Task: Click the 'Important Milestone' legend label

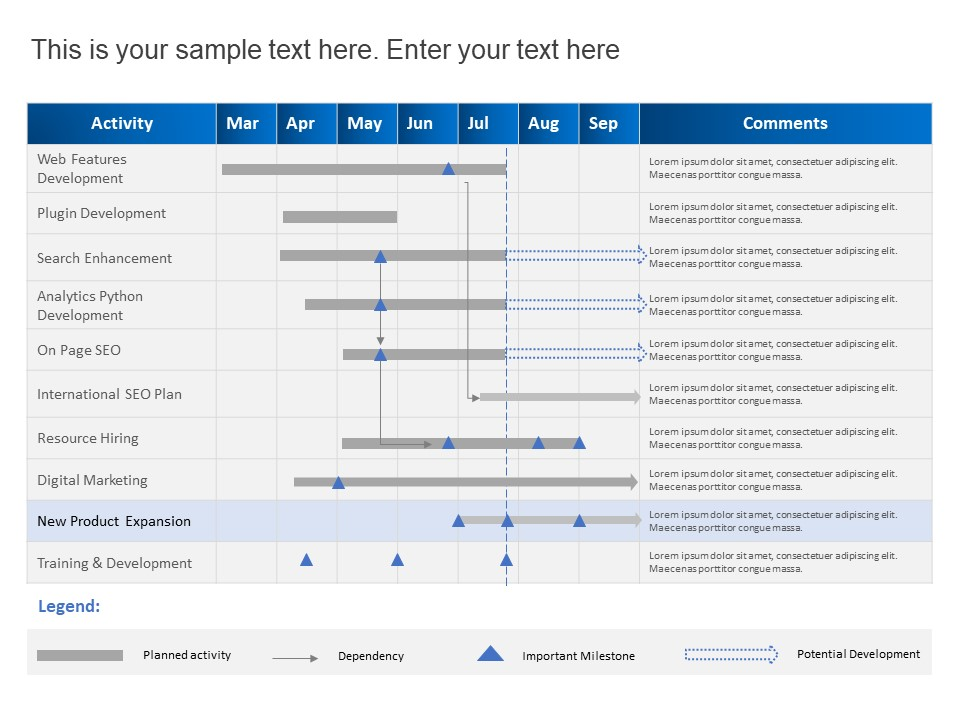Action: click(x=579, y=656)
